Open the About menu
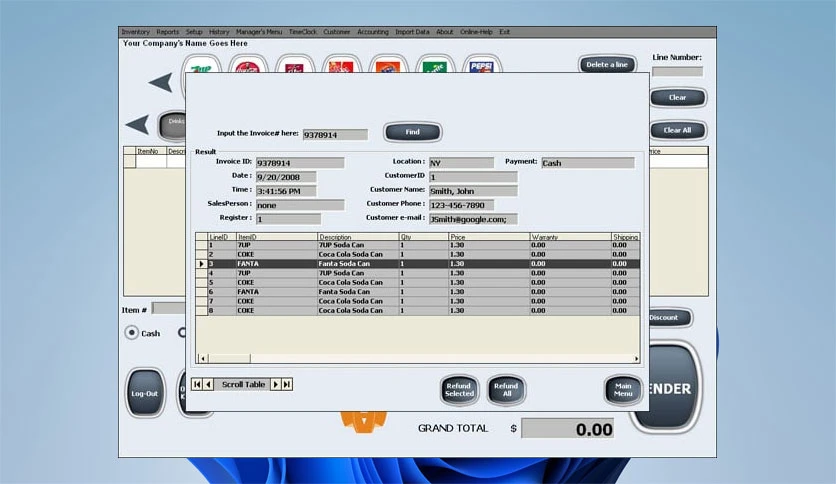The image size is (836, 484). click(445, 32)
